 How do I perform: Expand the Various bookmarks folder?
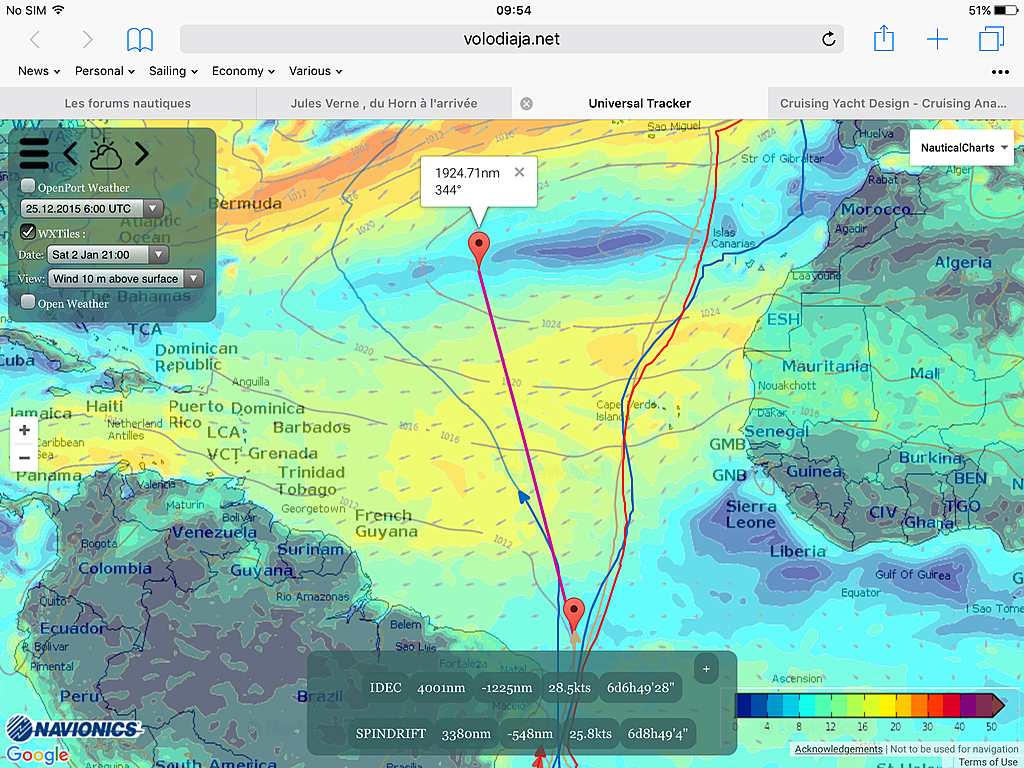(x=315, y=71)
